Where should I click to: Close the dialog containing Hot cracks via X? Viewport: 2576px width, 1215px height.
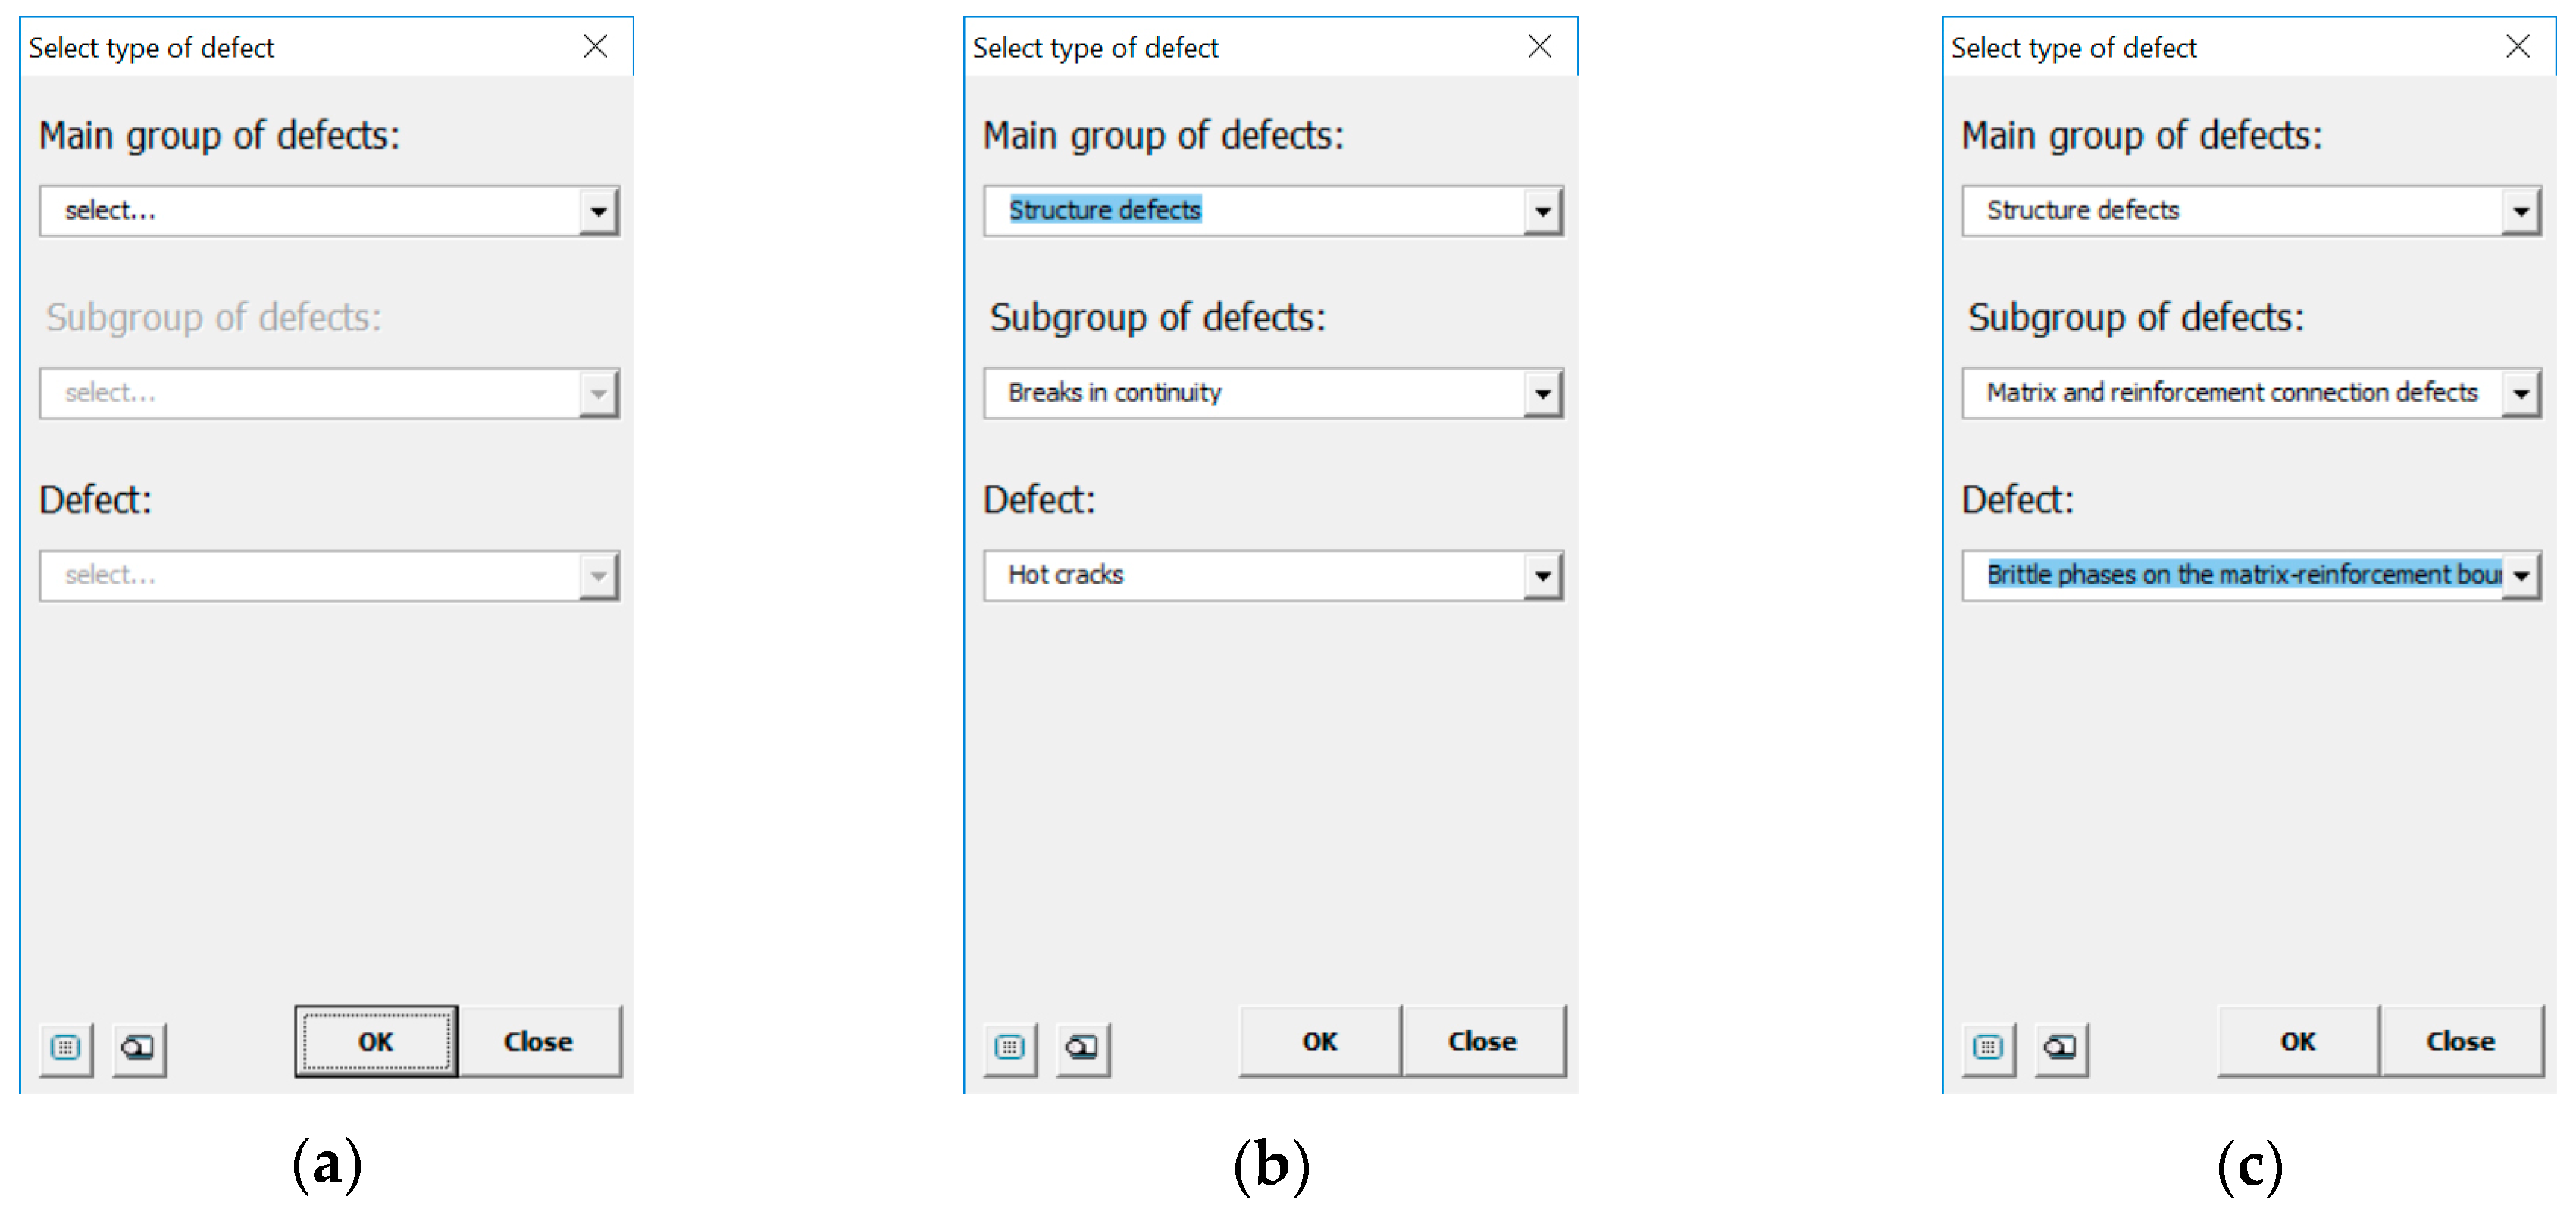click(x=1540, y=46)
